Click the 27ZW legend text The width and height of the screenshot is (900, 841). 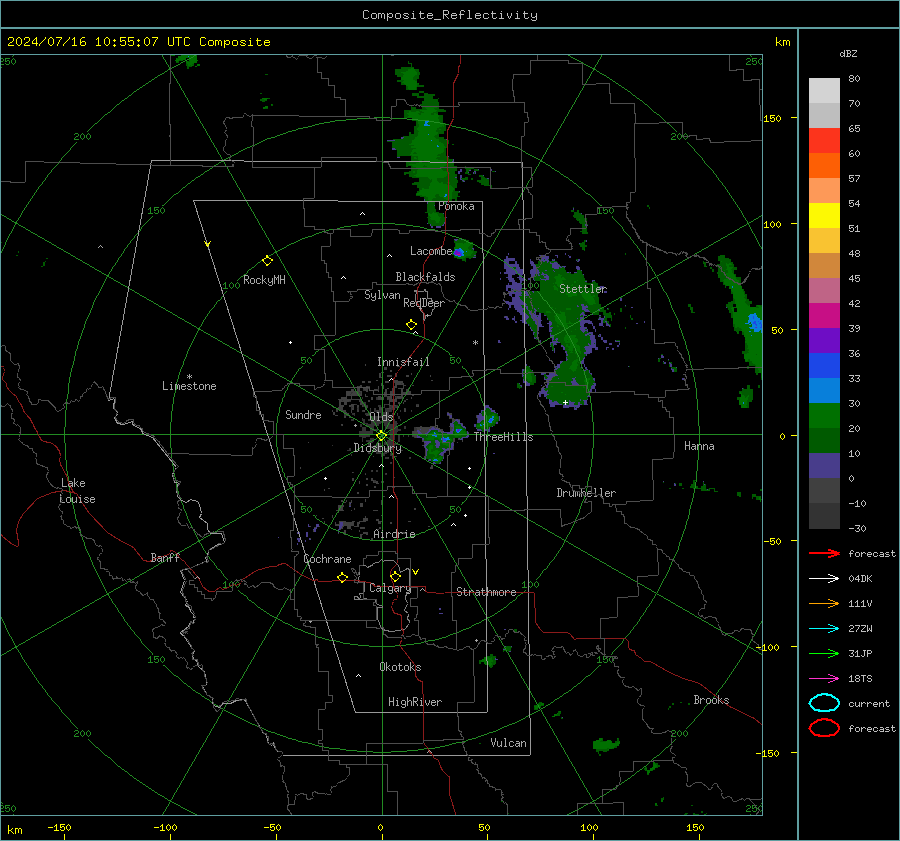860,629
